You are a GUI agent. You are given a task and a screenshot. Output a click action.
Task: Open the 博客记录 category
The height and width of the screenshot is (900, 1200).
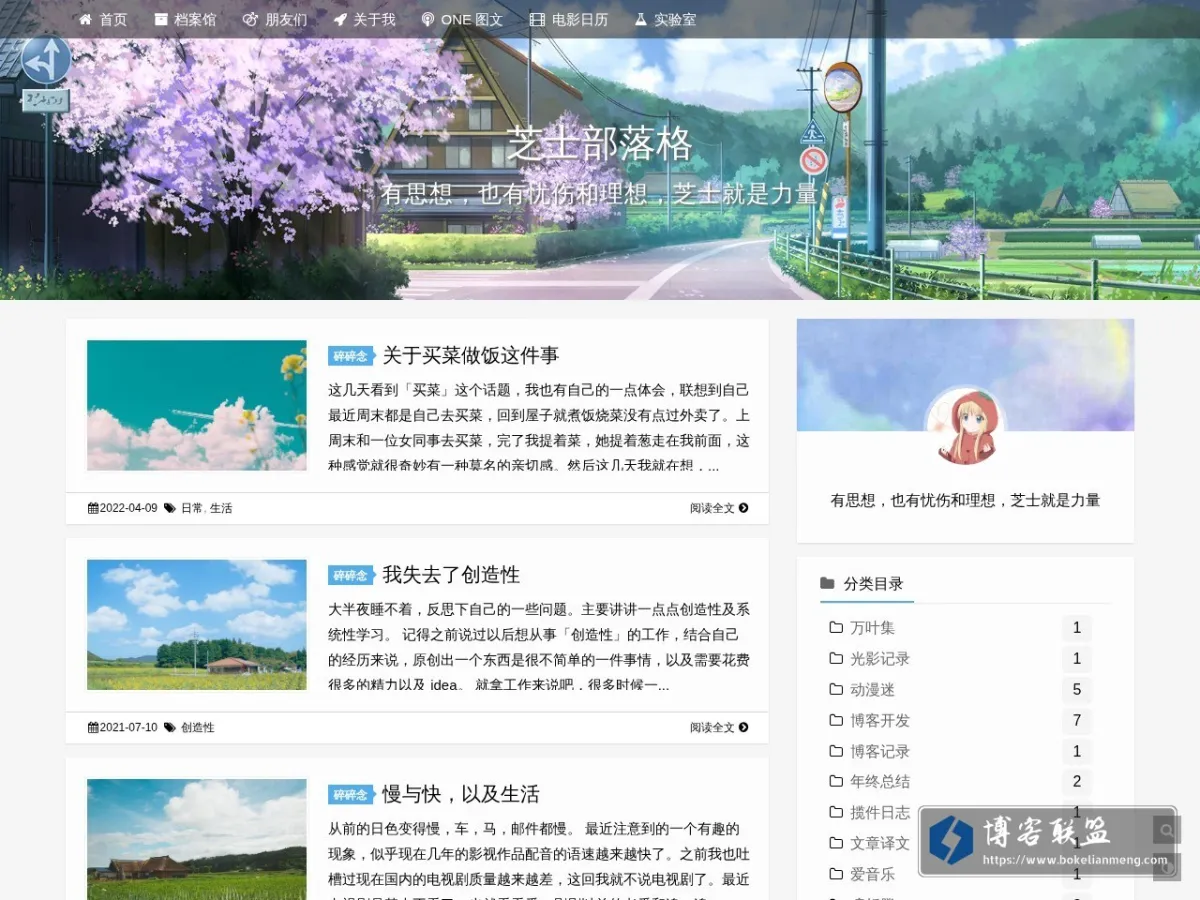[880, 751]
